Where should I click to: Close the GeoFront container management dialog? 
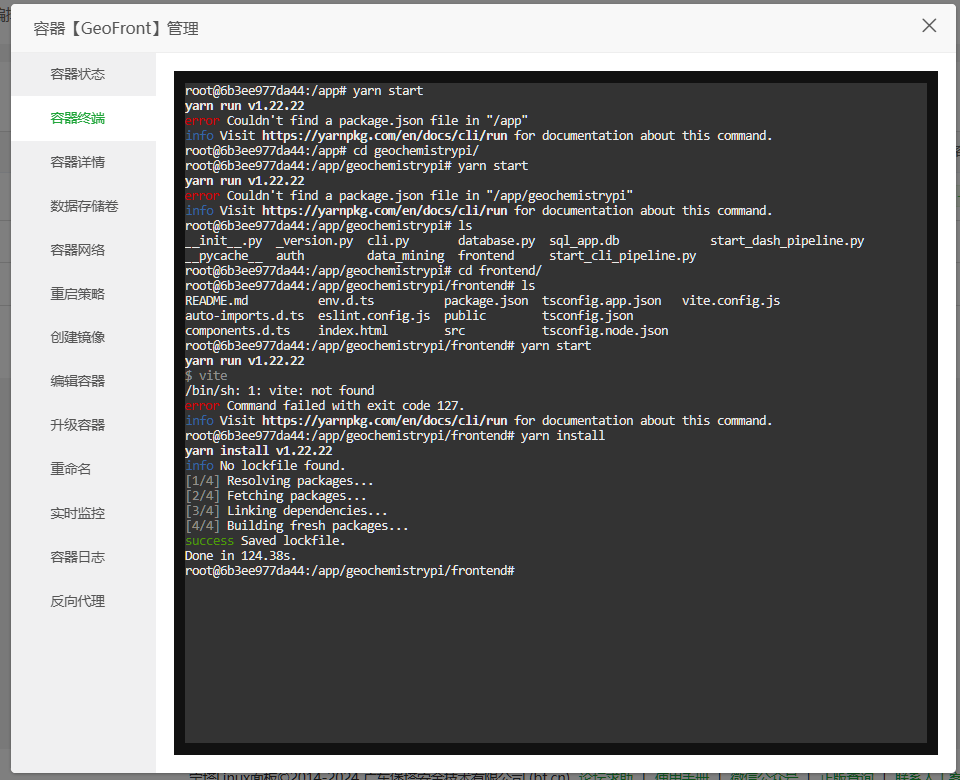point(929,26)
